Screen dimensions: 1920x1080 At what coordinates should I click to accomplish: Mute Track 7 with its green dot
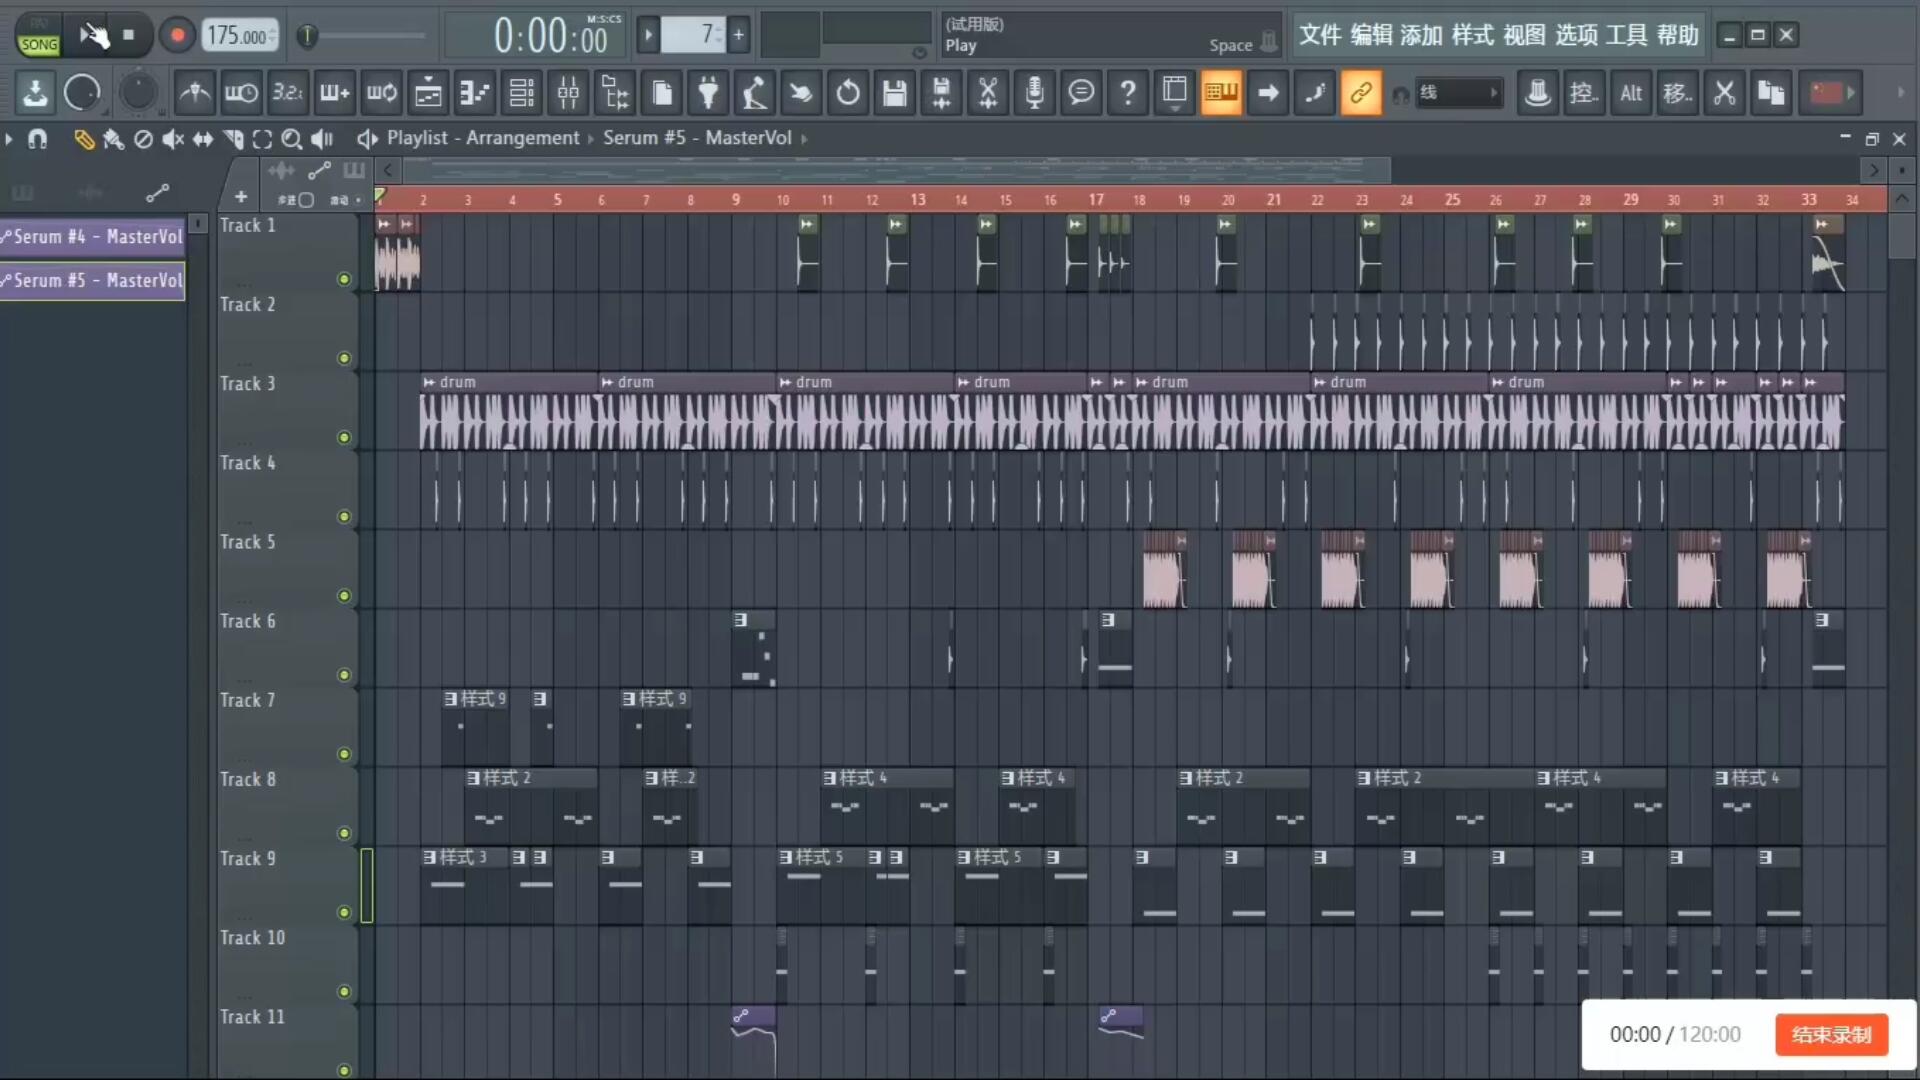click(344, 754)
